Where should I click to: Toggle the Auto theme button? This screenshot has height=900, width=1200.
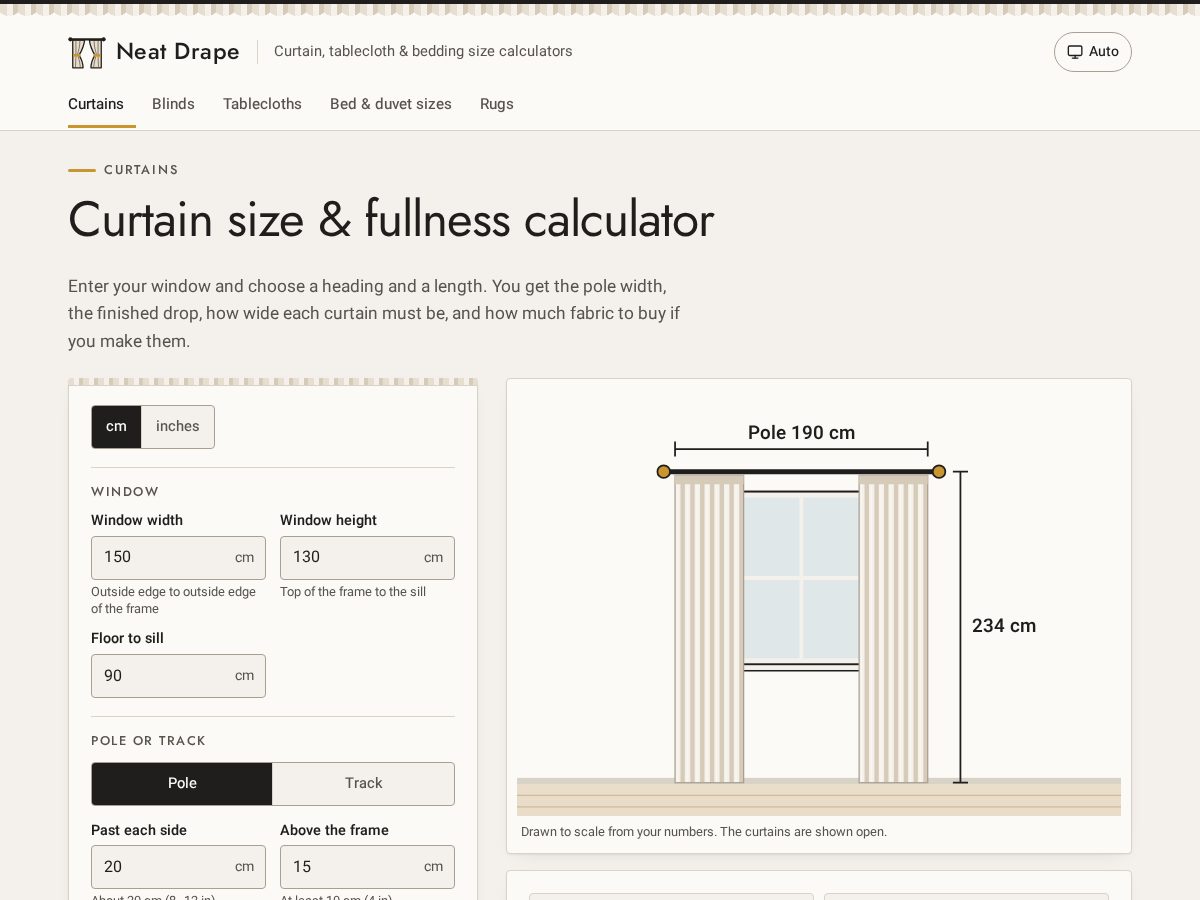click(1093, 52)
